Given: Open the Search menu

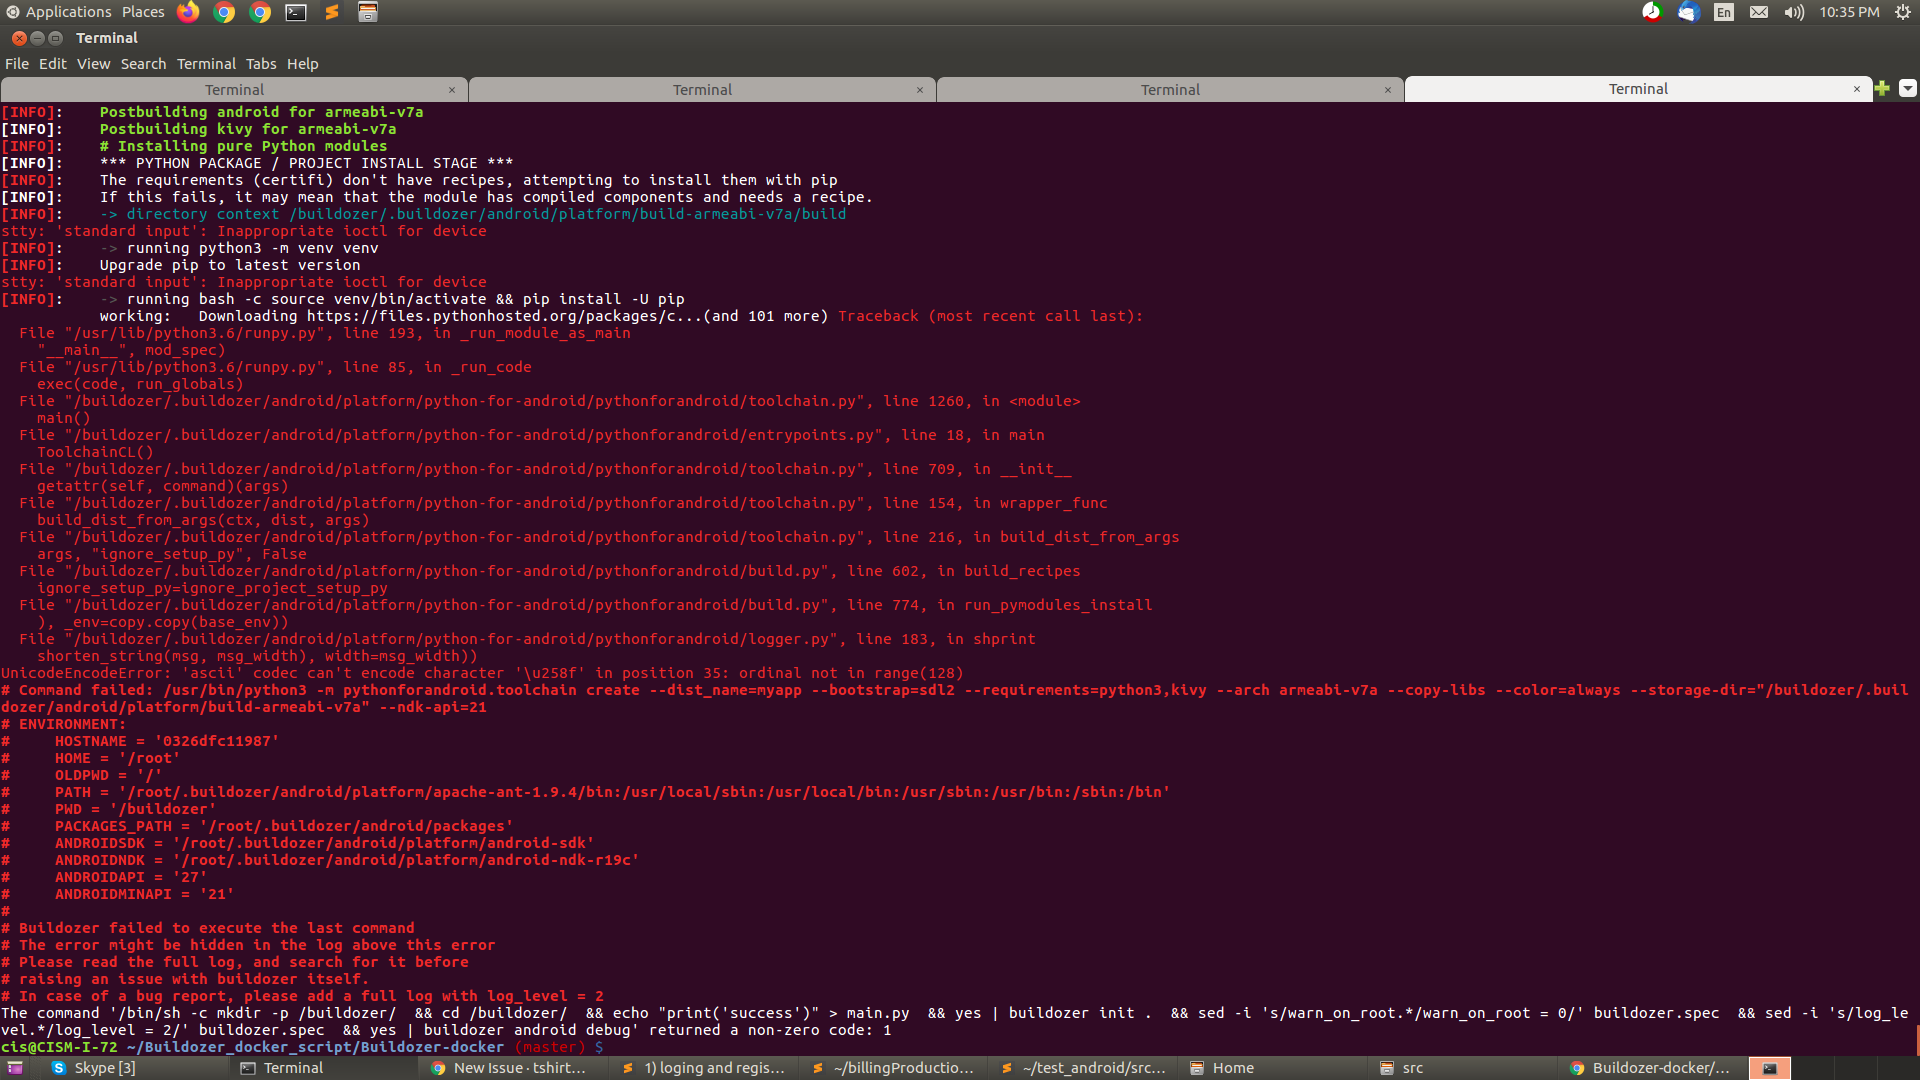Looking at the screenshot, I should (x=143, y=64).
